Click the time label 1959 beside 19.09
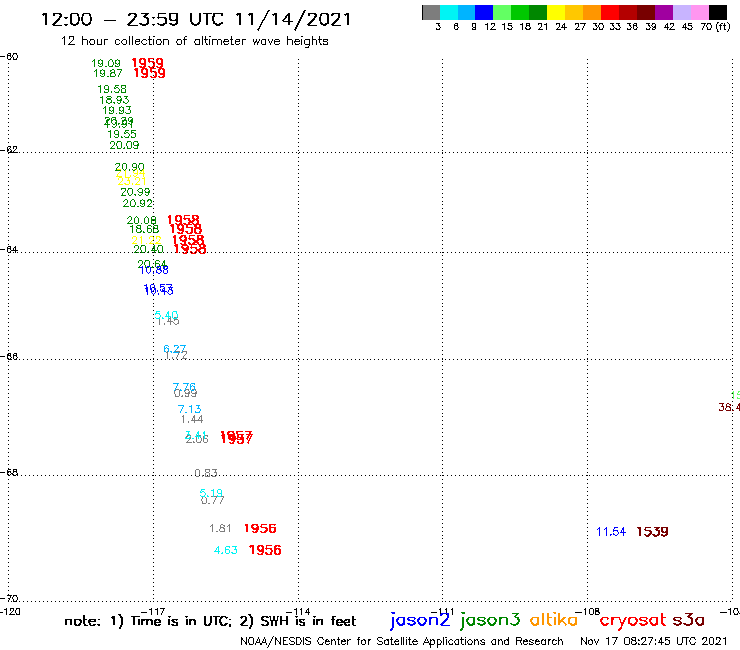Screen dimensions: 740x650 (147, 63)
